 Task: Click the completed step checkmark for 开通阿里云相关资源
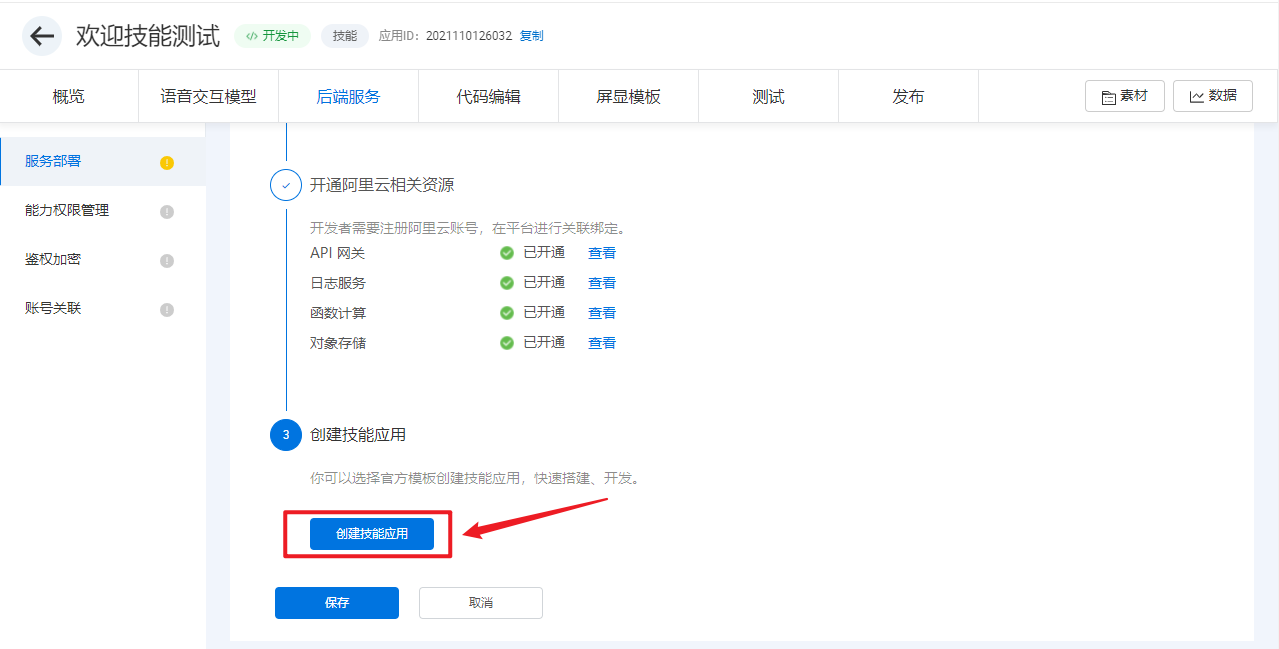286,185
